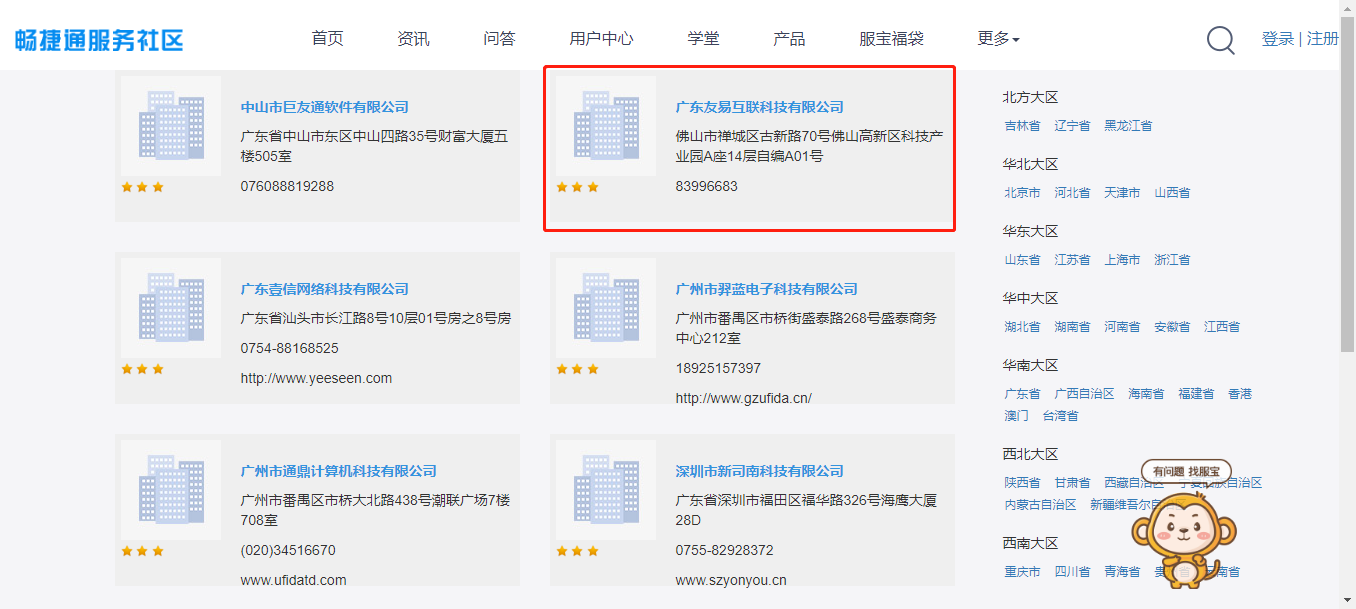Viewport: 1356px width, 609px height.
Task: Click building icon for 广东友易互联科技有限公司
Action: tap(606, 126)
